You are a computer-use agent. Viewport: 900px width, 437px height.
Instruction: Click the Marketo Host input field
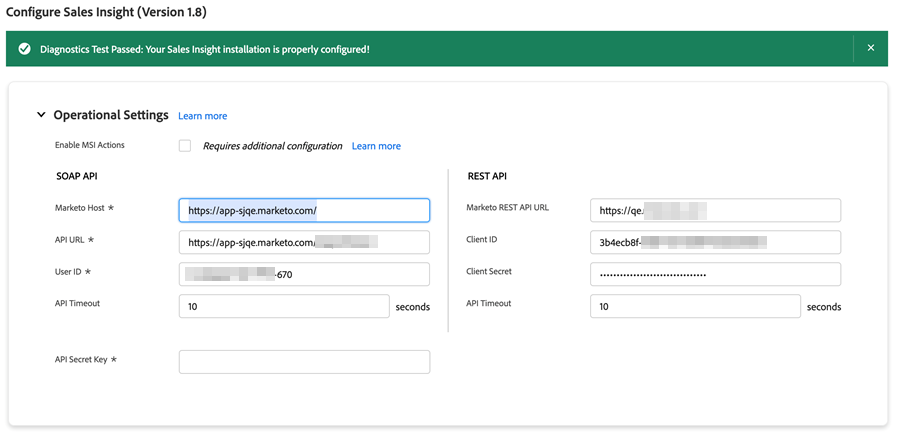click(x=304, y=210)
